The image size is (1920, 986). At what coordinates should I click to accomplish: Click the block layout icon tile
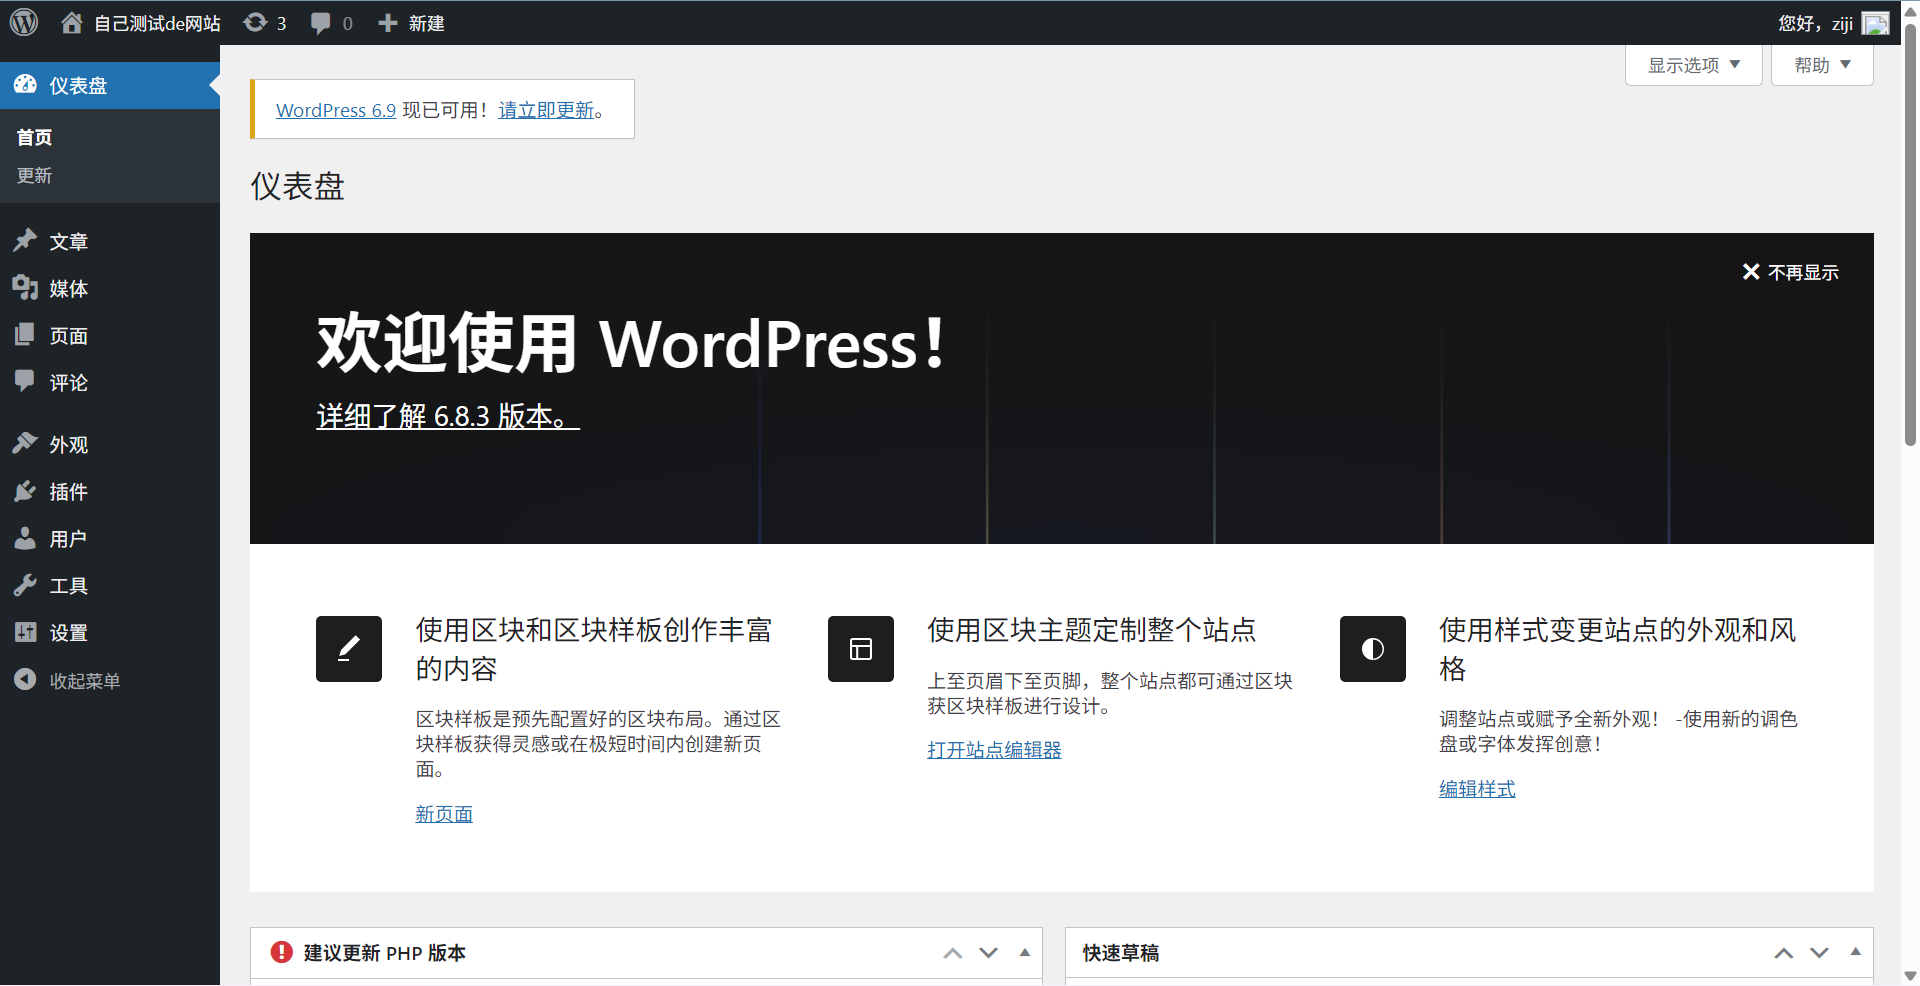click(x=861, y=649)
